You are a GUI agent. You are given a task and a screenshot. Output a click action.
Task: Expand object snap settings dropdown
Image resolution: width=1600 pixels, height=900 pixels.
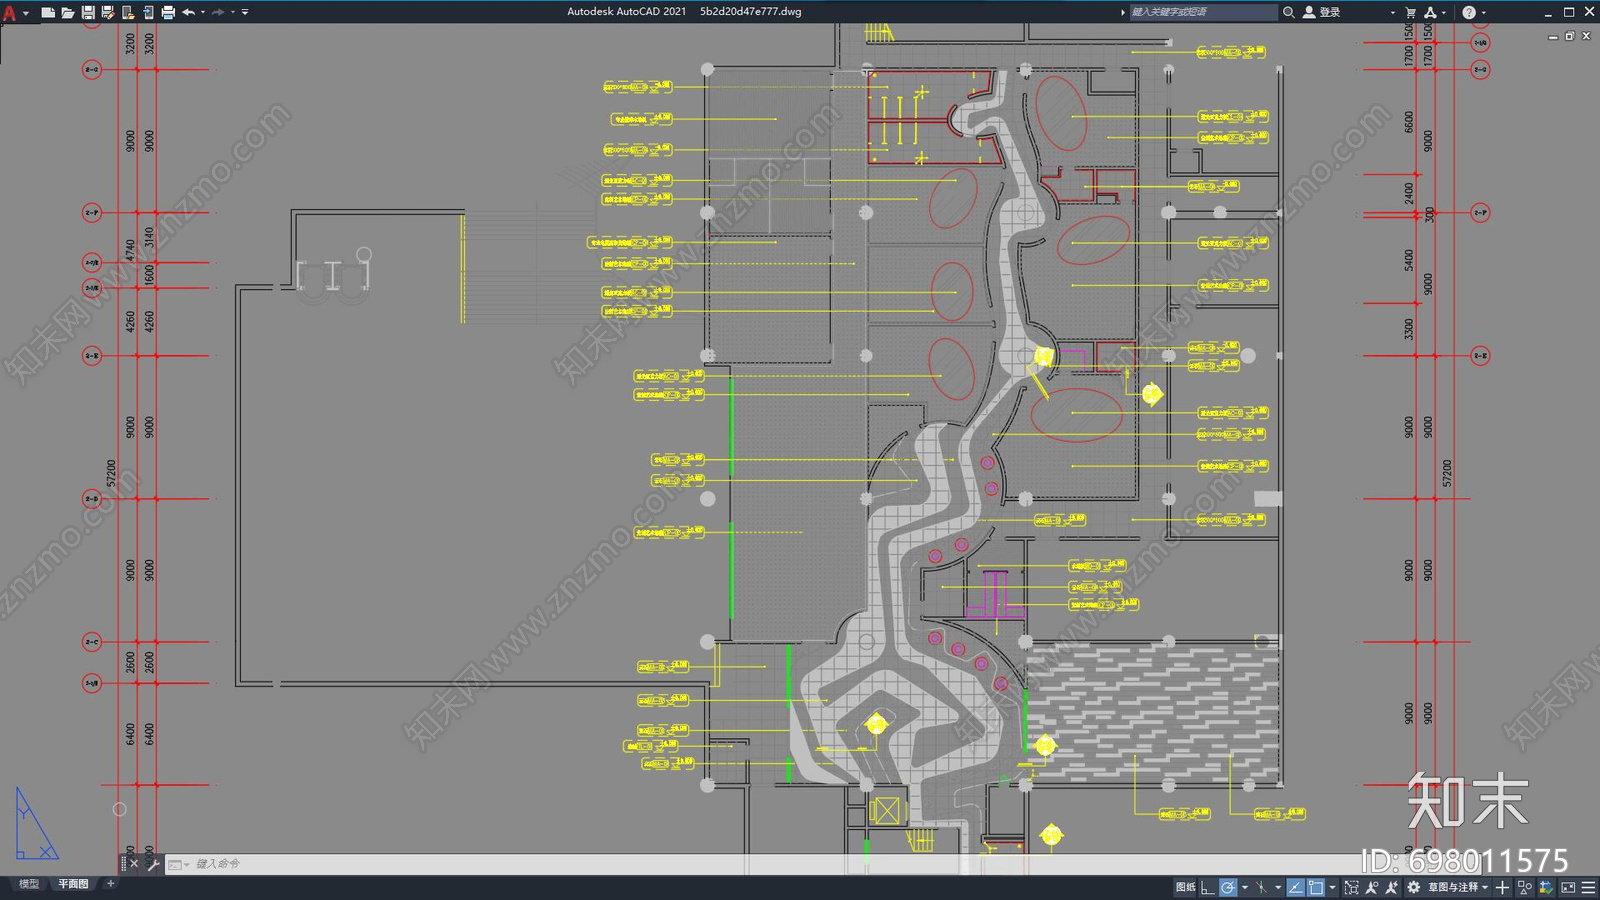pos(1332,887)
